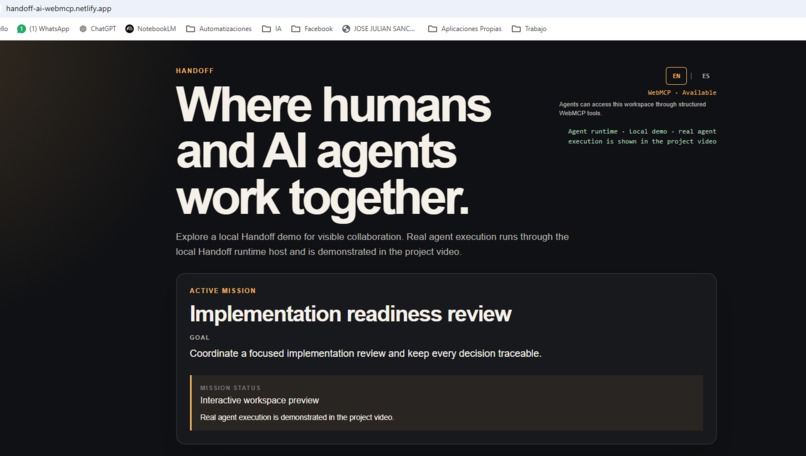
Task: Open the ChatGPT bookmark
Action: (x=98, y=29)
